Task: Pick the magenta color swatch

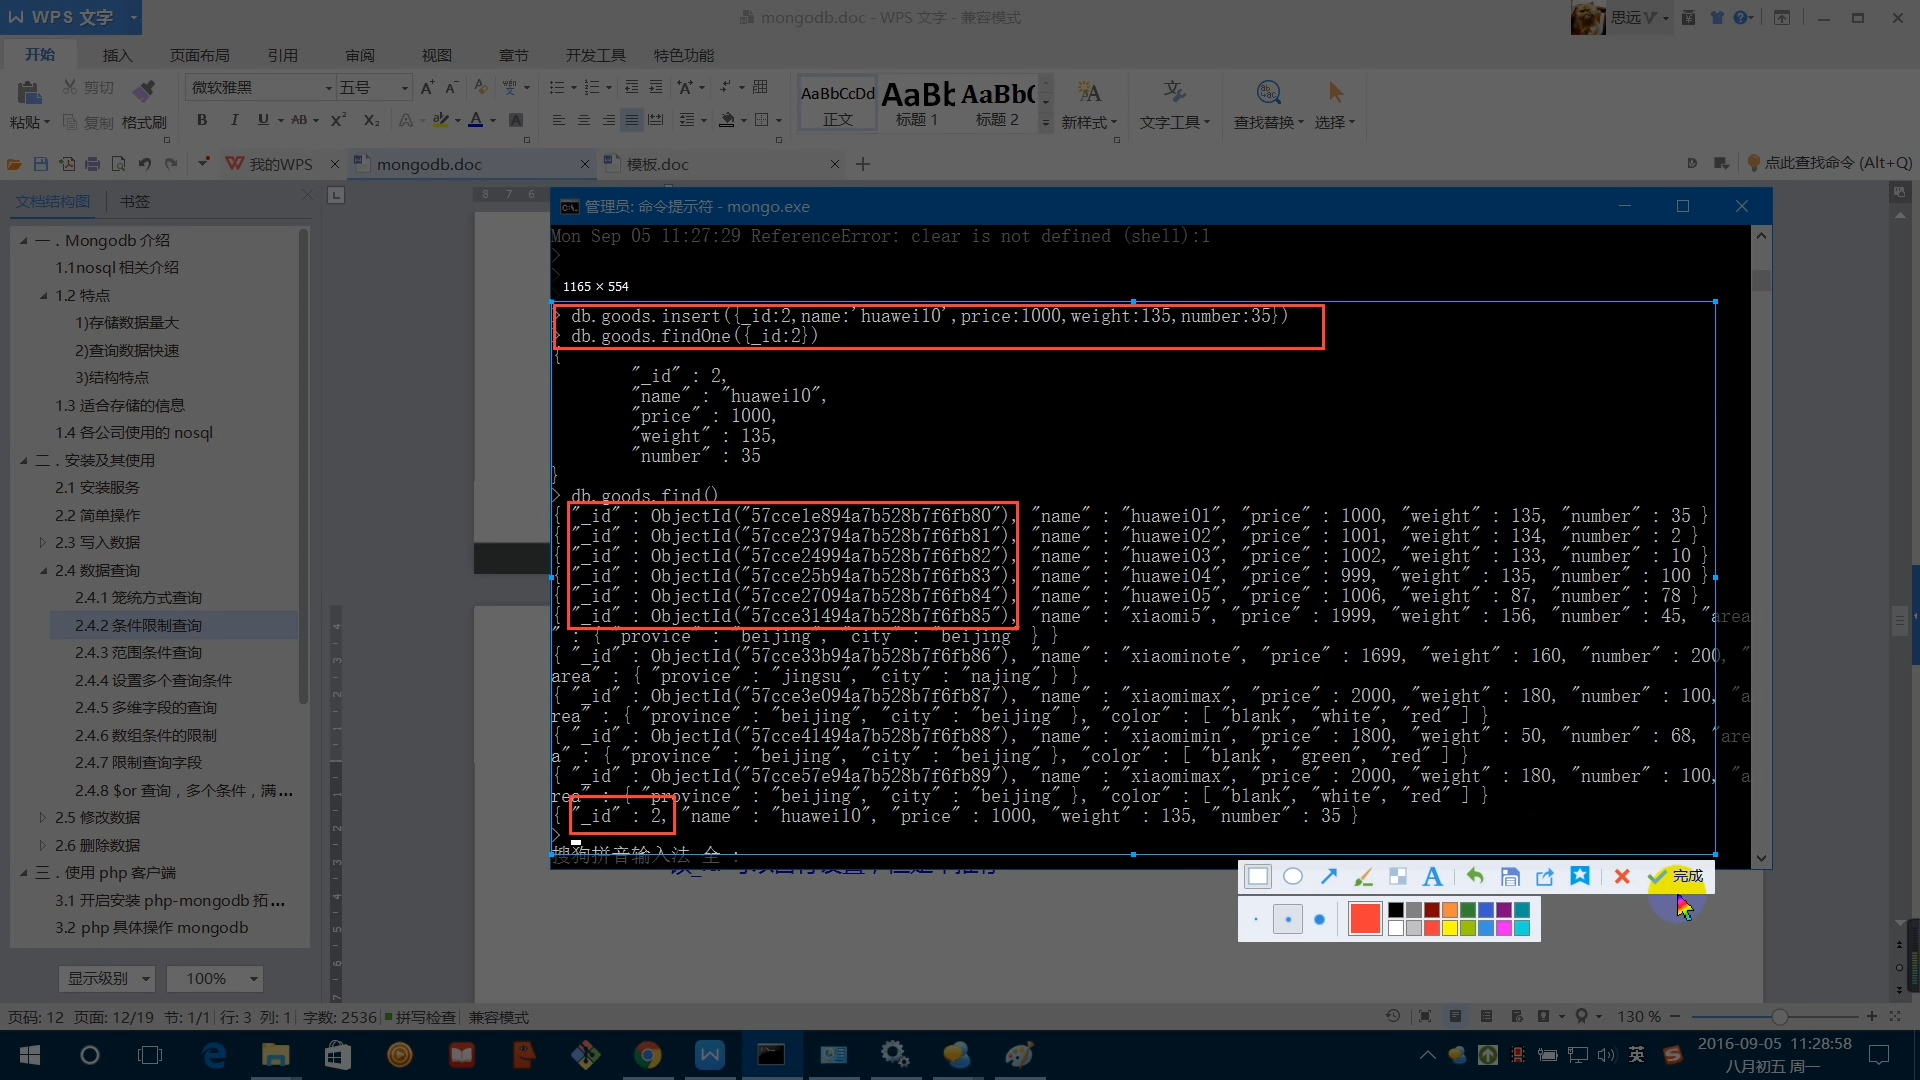Action: pyautogui.click(x=1503, y=928)
